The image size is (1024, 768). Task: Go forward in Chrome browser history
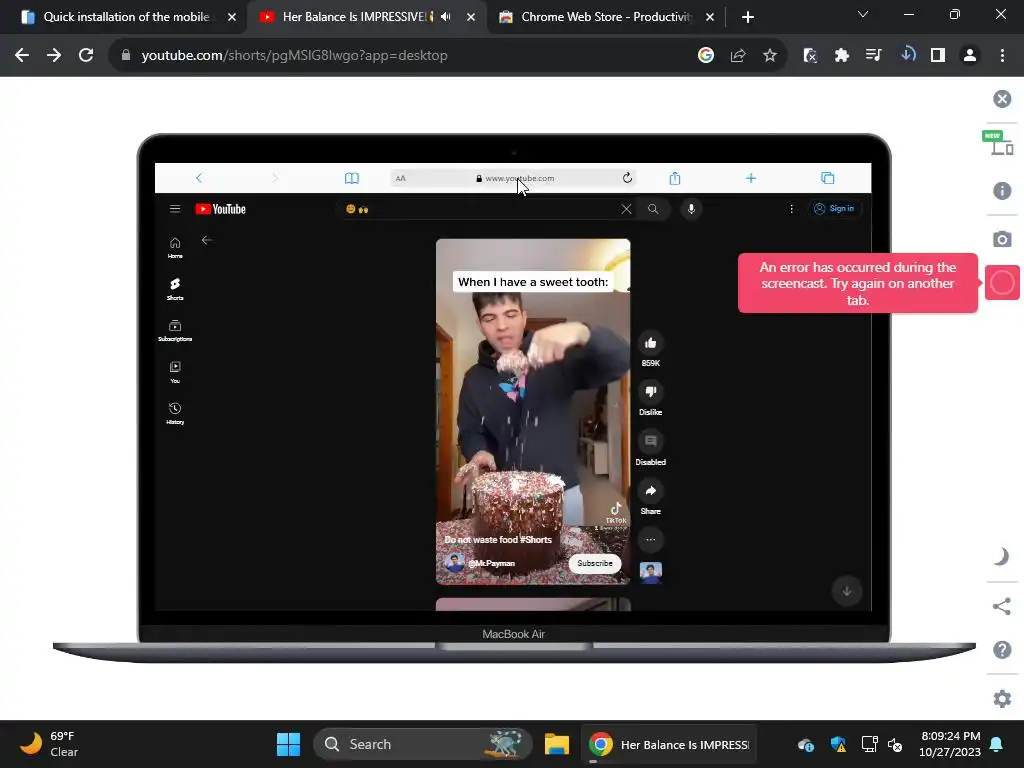(54, 56)
